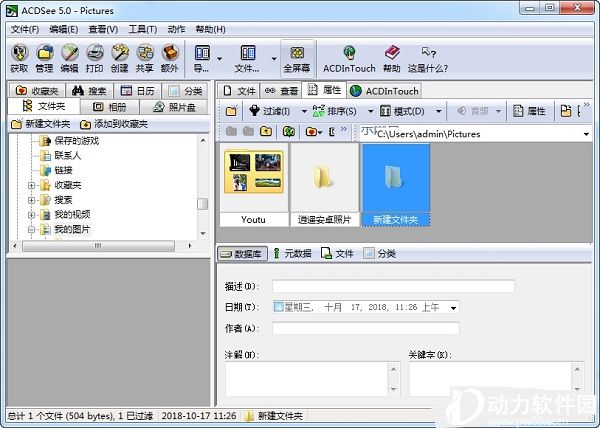
Task: Click the 额外 (Extras) treasure chest icon
Action: click(x=170, y=59)
